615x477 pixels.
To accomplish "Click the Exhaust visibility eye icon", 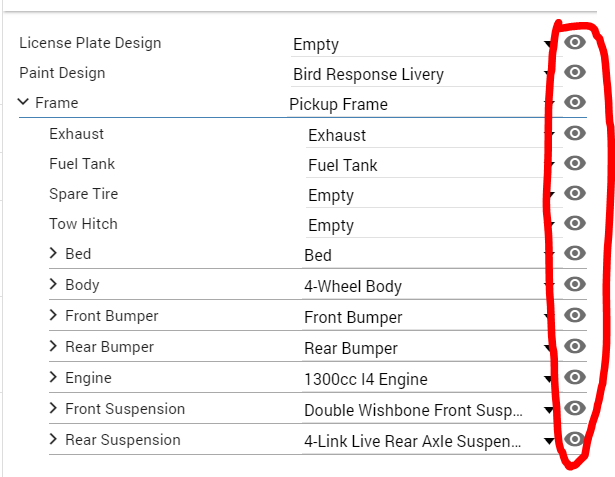I will point(575,133).
